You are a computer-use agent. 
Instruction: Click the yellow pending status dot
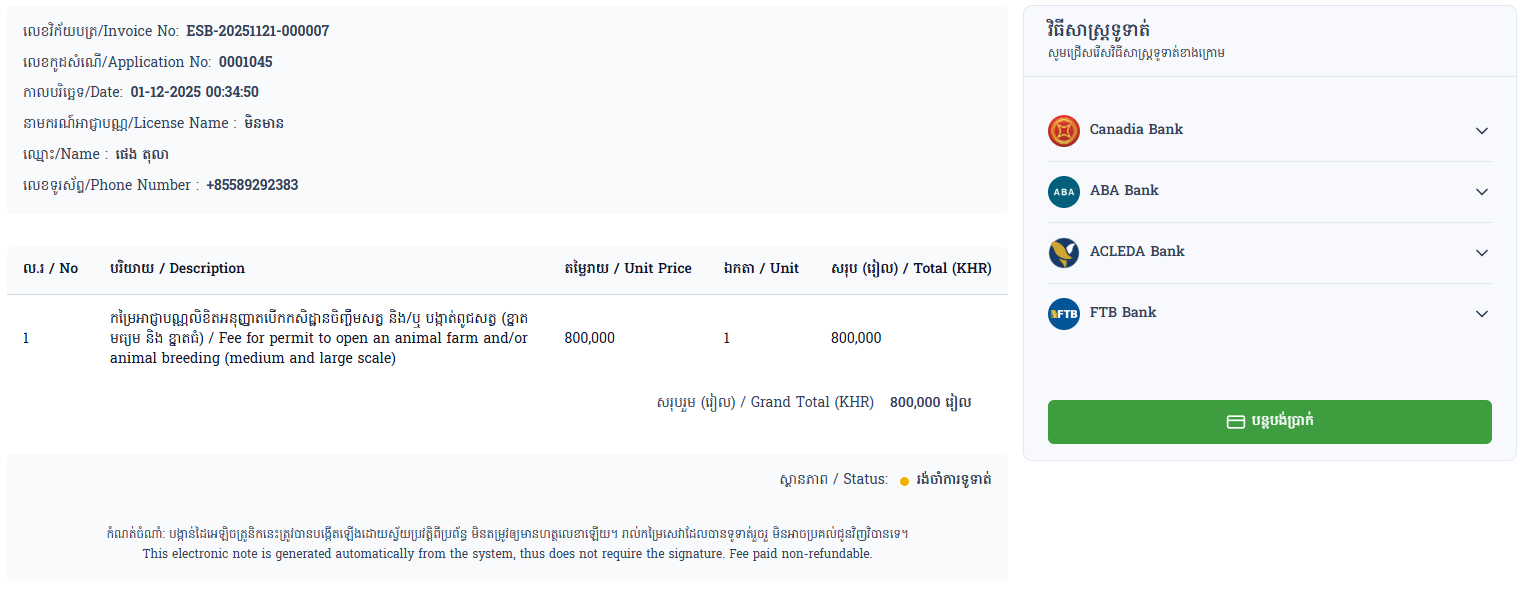pyautogui.click(x=904, y=481)
